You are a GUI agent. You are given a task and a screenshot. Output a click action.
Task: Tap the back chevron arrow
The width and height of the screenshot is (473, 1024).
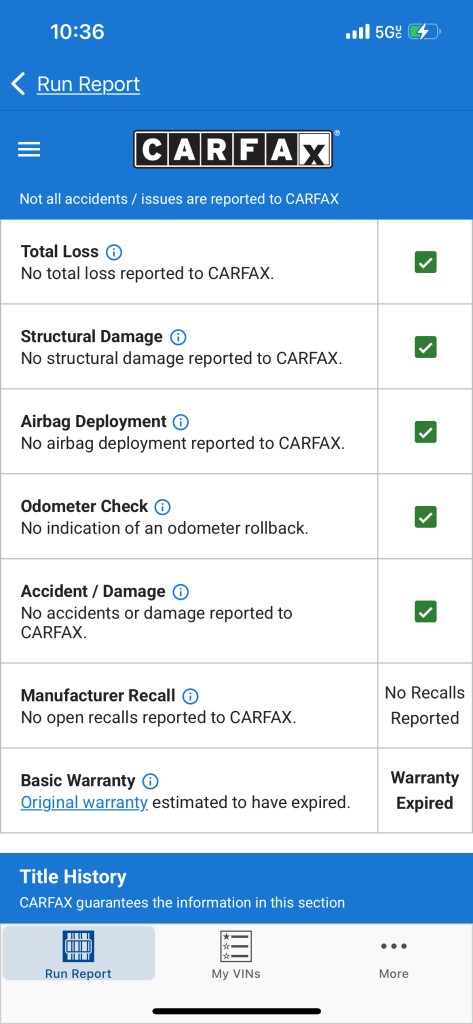pyautogui.click(x=18, y=84)
